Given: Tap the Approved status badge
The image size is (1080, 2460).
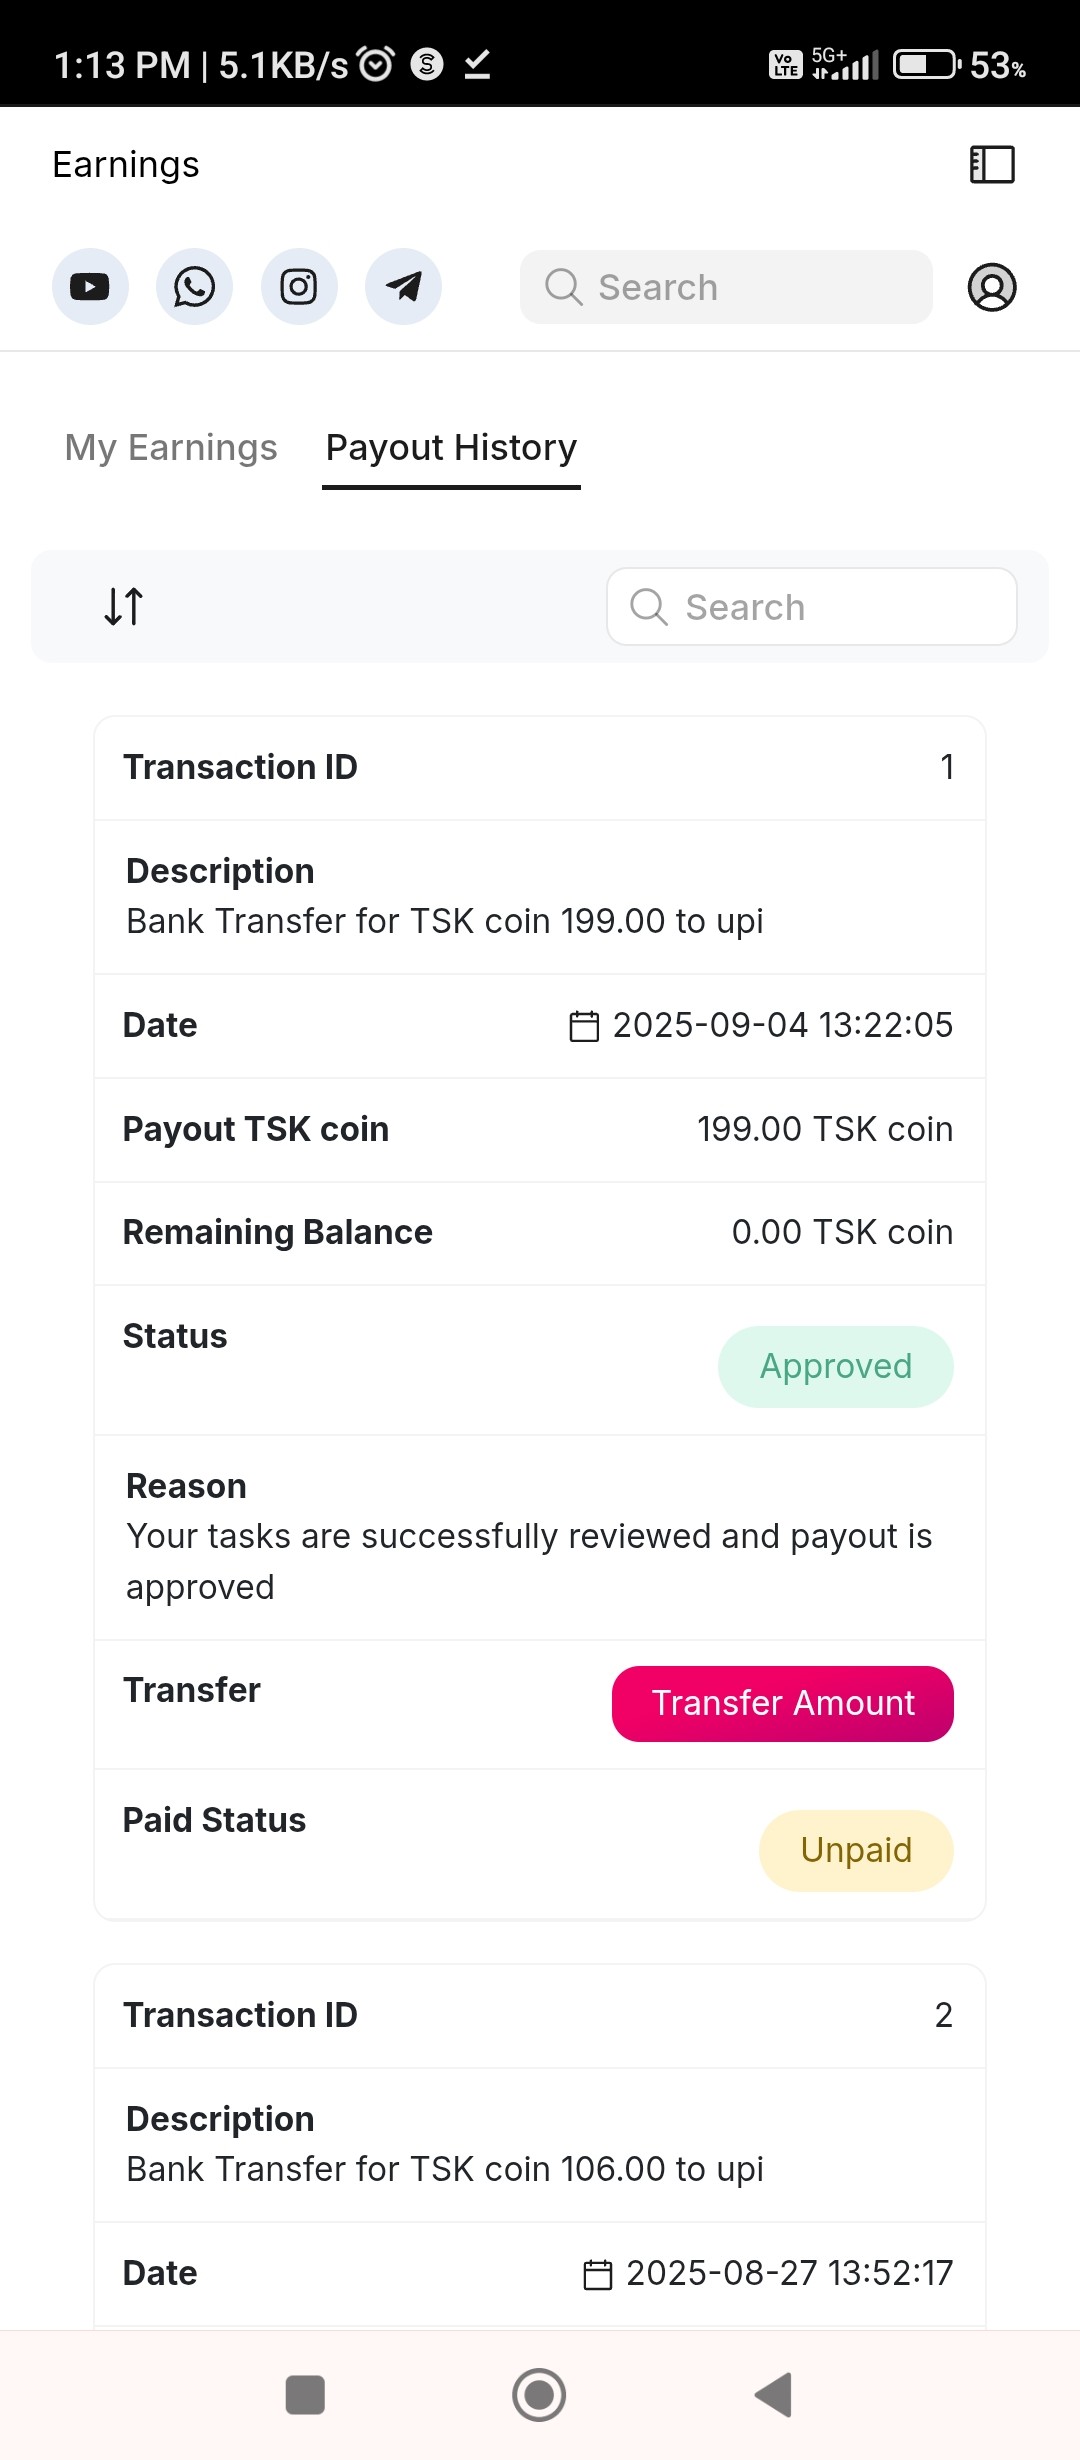Looking at the screenshot, I should 835,1366.
